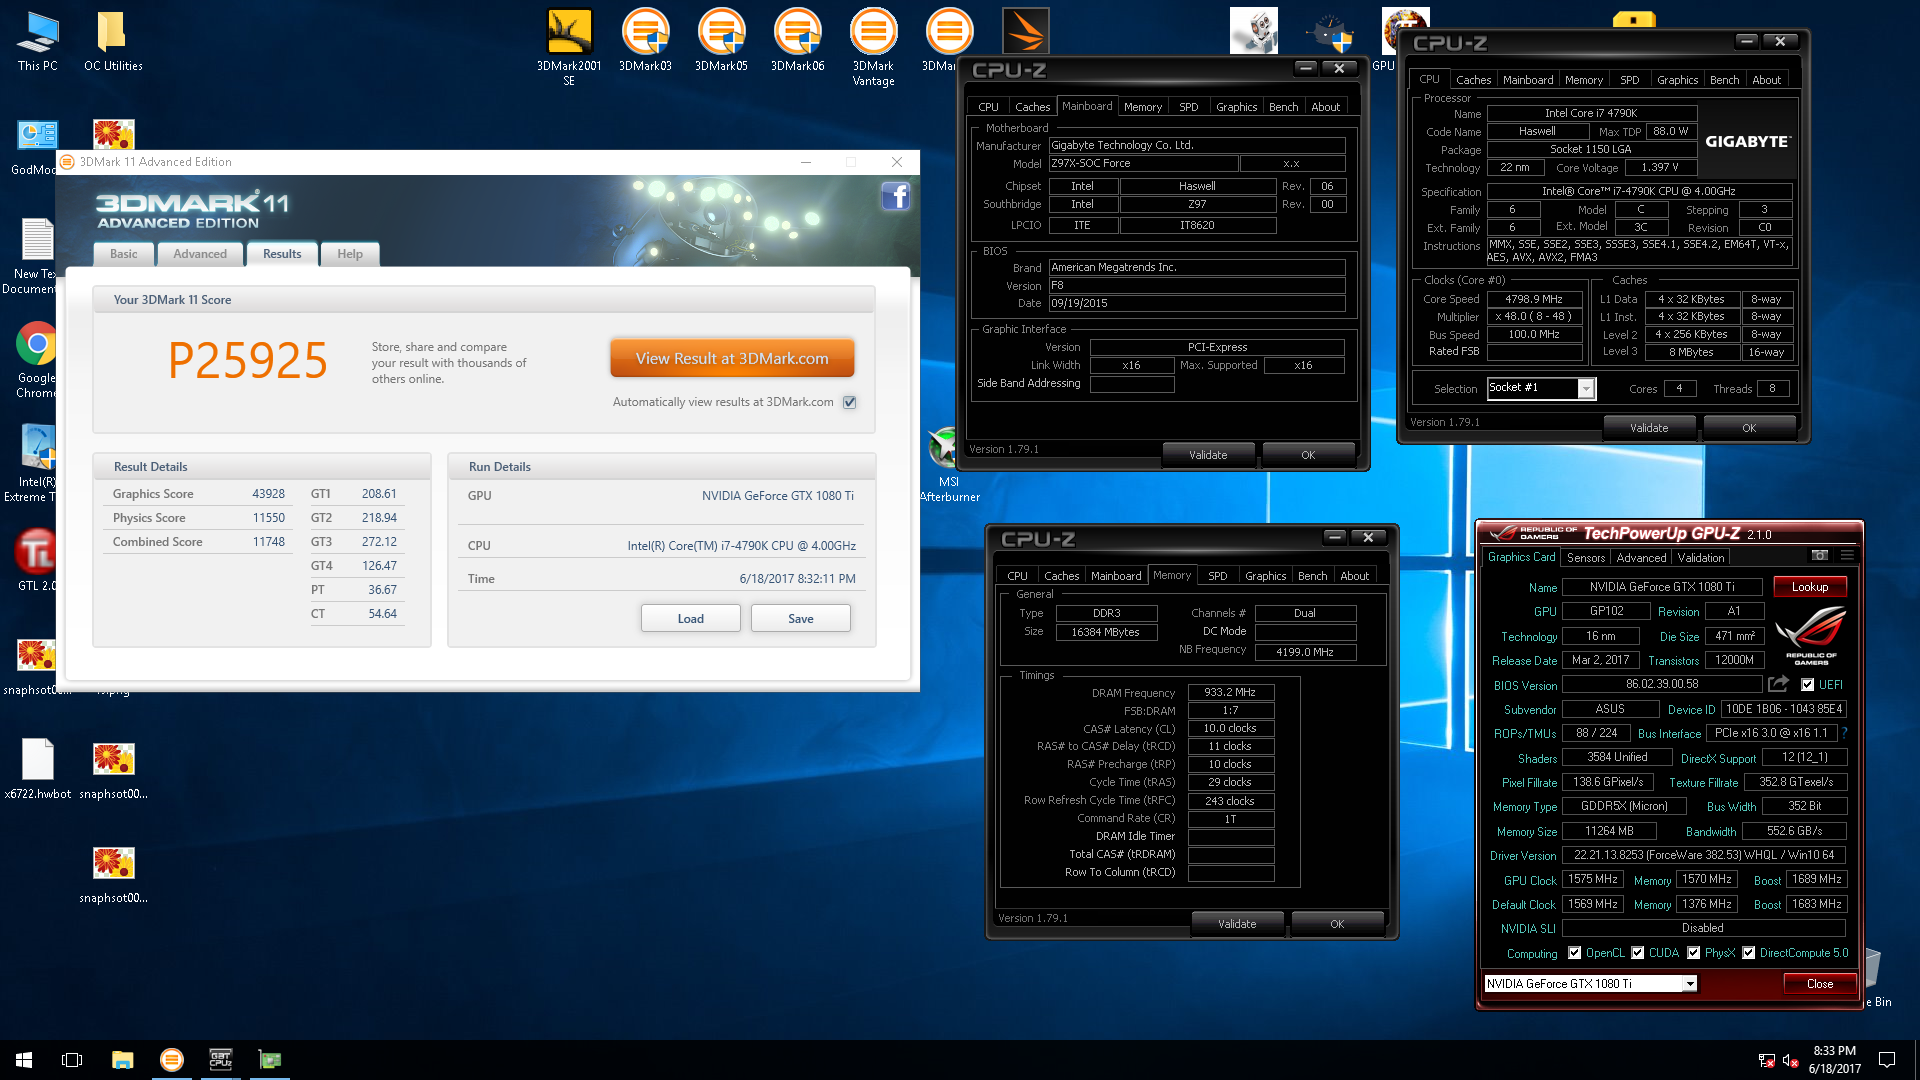Open the GTL 2.0 desktop icon
Viewport: 1920px width, 1080px height.
point(37,560)
